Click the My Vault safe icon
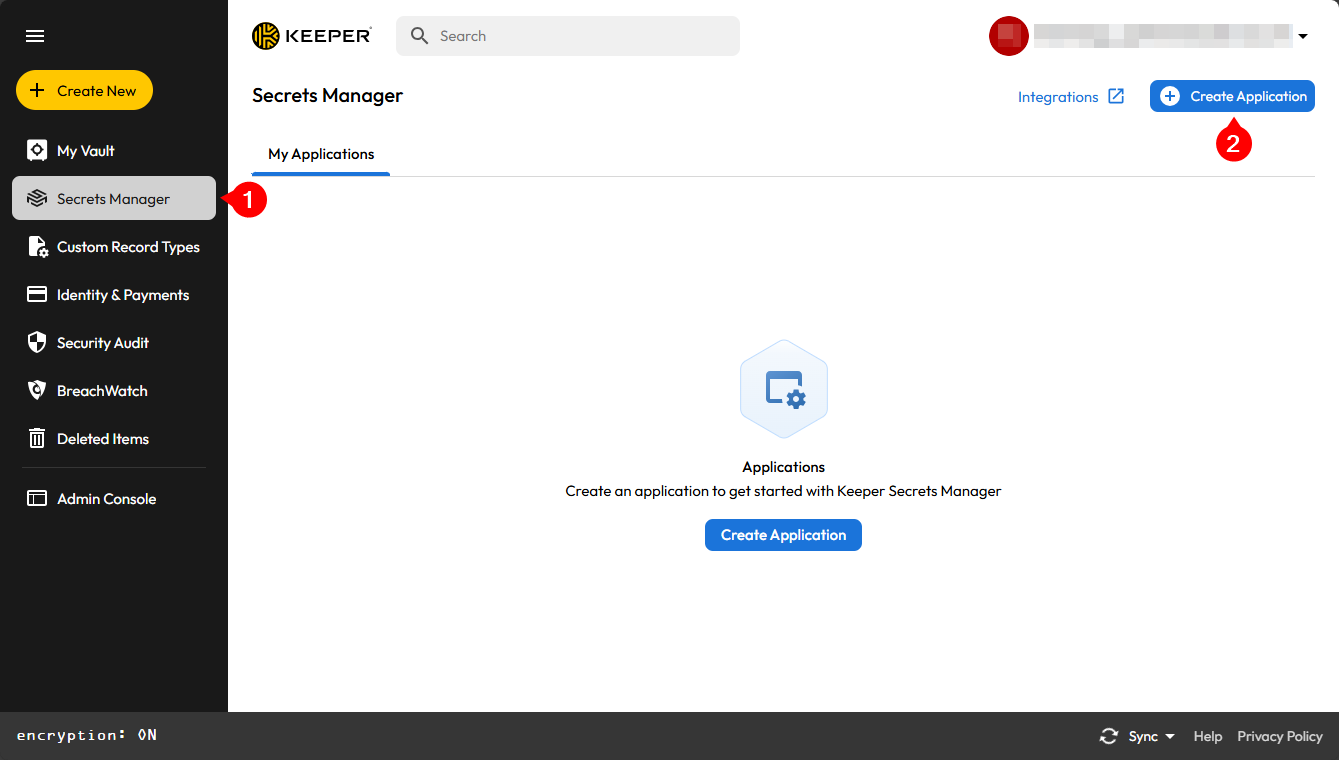 (x=37, y=151)
